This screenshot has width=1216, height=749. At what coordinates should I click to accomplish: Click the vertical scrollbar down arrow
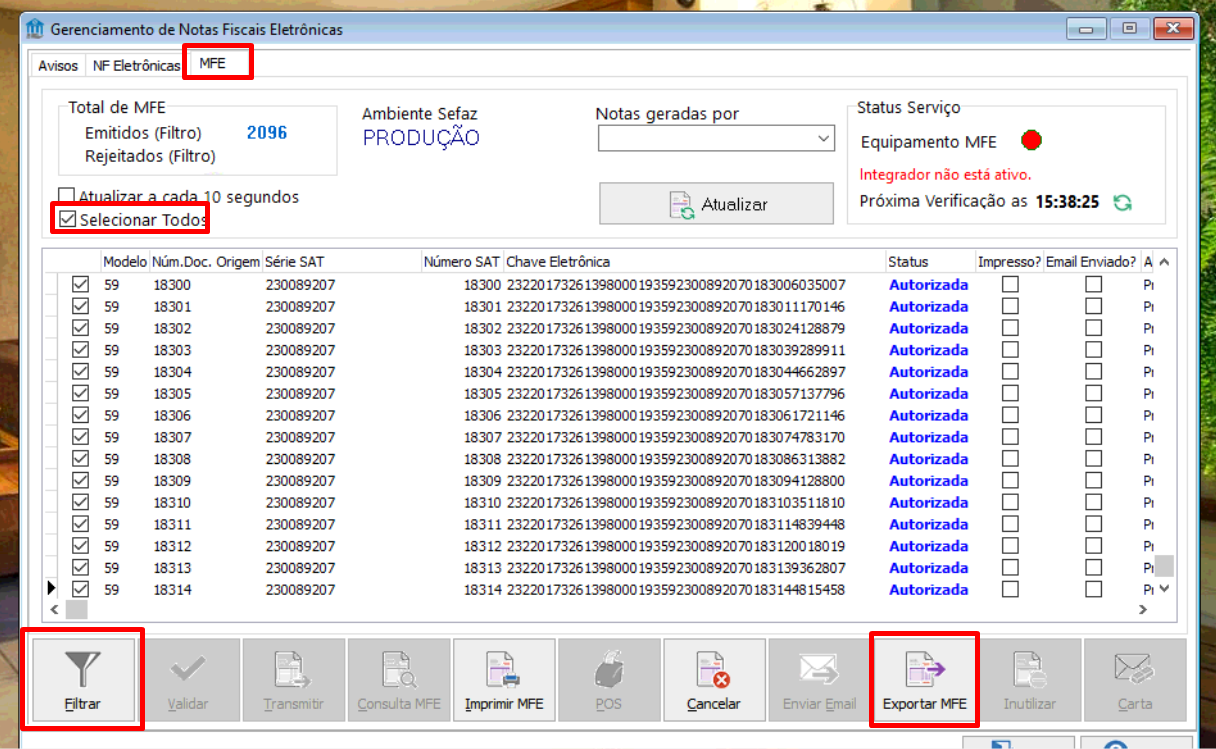click(x=1164, y=589)
